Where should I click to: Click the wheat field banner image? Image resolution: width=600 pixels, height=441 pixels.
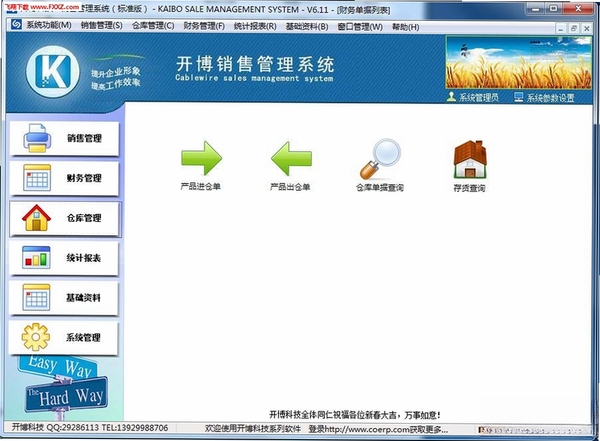coord(518,63)
